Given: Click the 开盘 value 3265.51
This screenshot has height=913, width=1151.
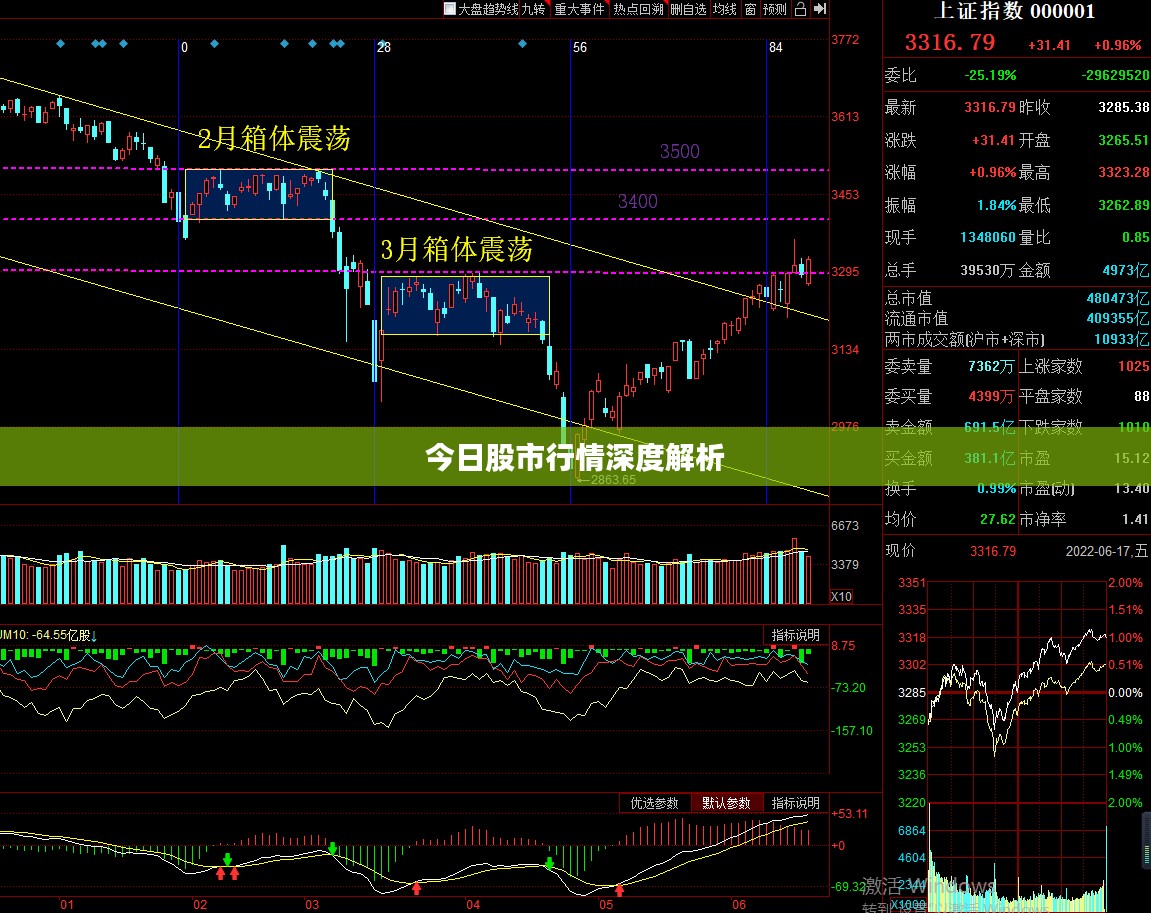Looking at the screenshot, I should click(1124, 140).
